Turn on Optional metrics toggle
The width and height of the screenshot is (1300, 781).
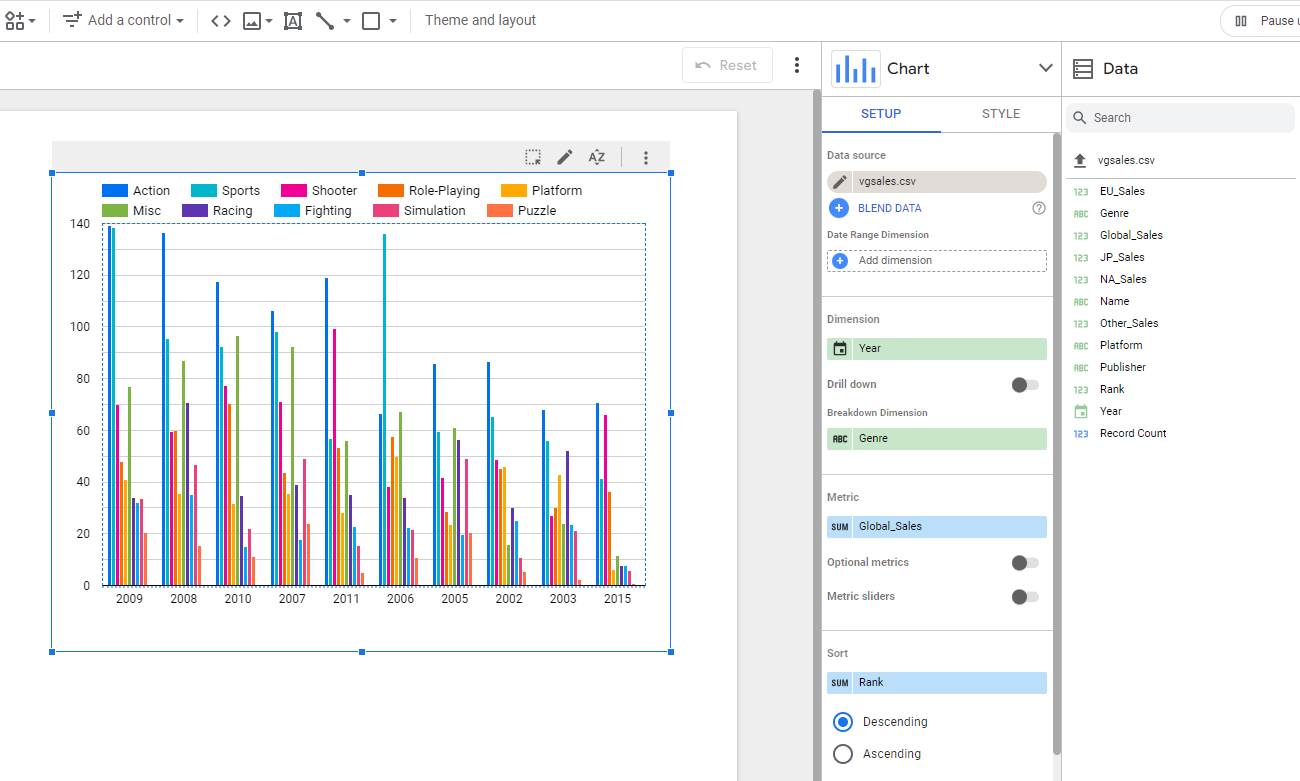[x=1025, y=563]
